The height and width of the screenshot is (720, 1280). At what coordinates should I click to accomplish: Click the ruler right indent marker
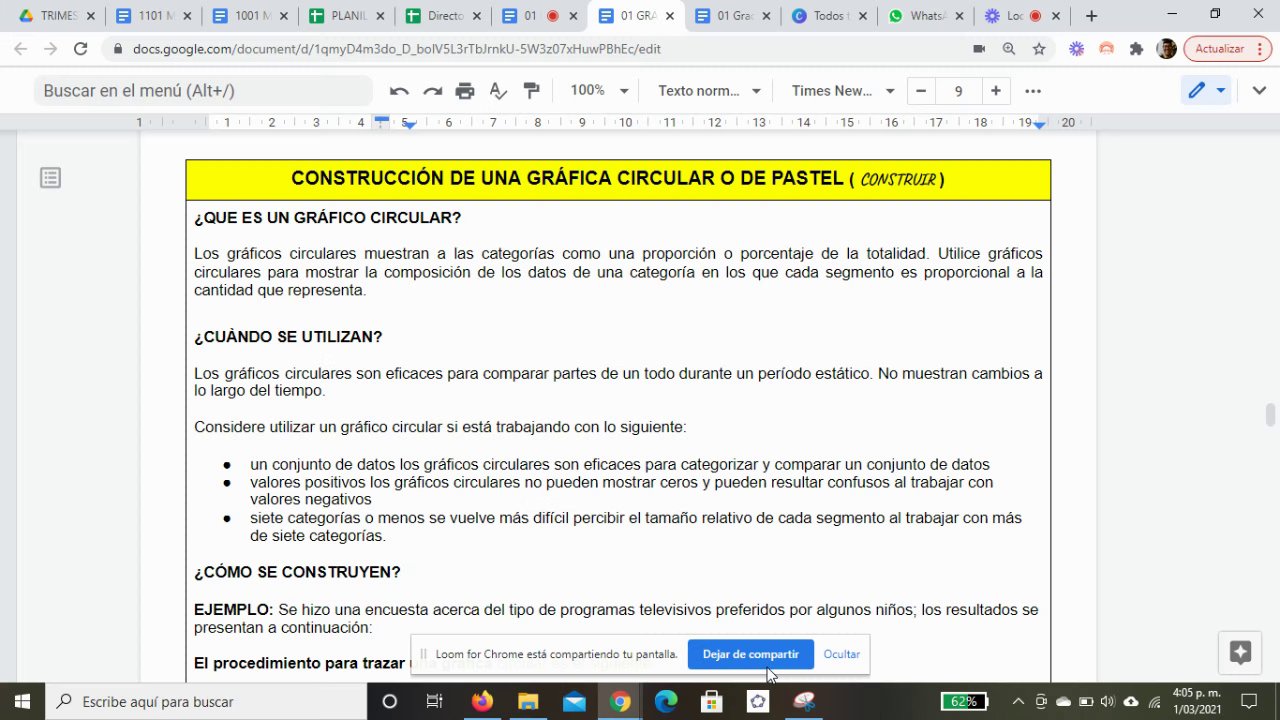pos(1040,124)
